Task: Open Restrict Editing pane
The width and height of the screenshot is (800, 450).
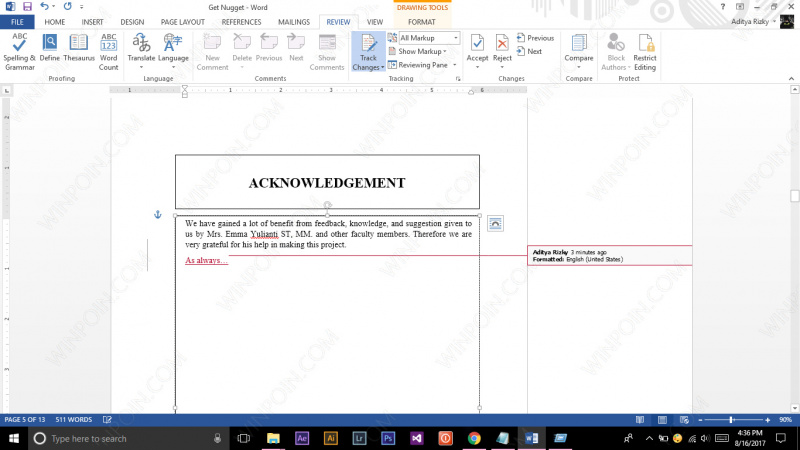Action: [645, 52]
